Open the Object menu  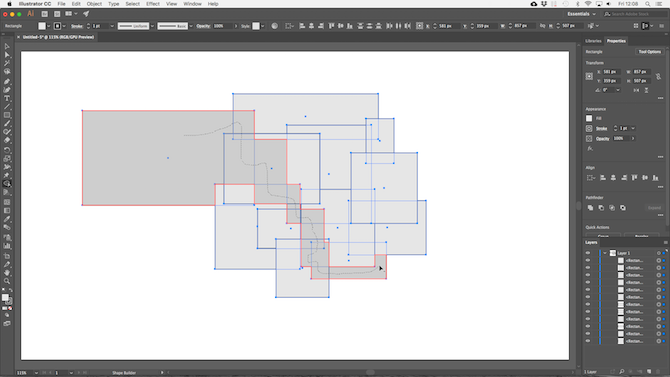94,4
